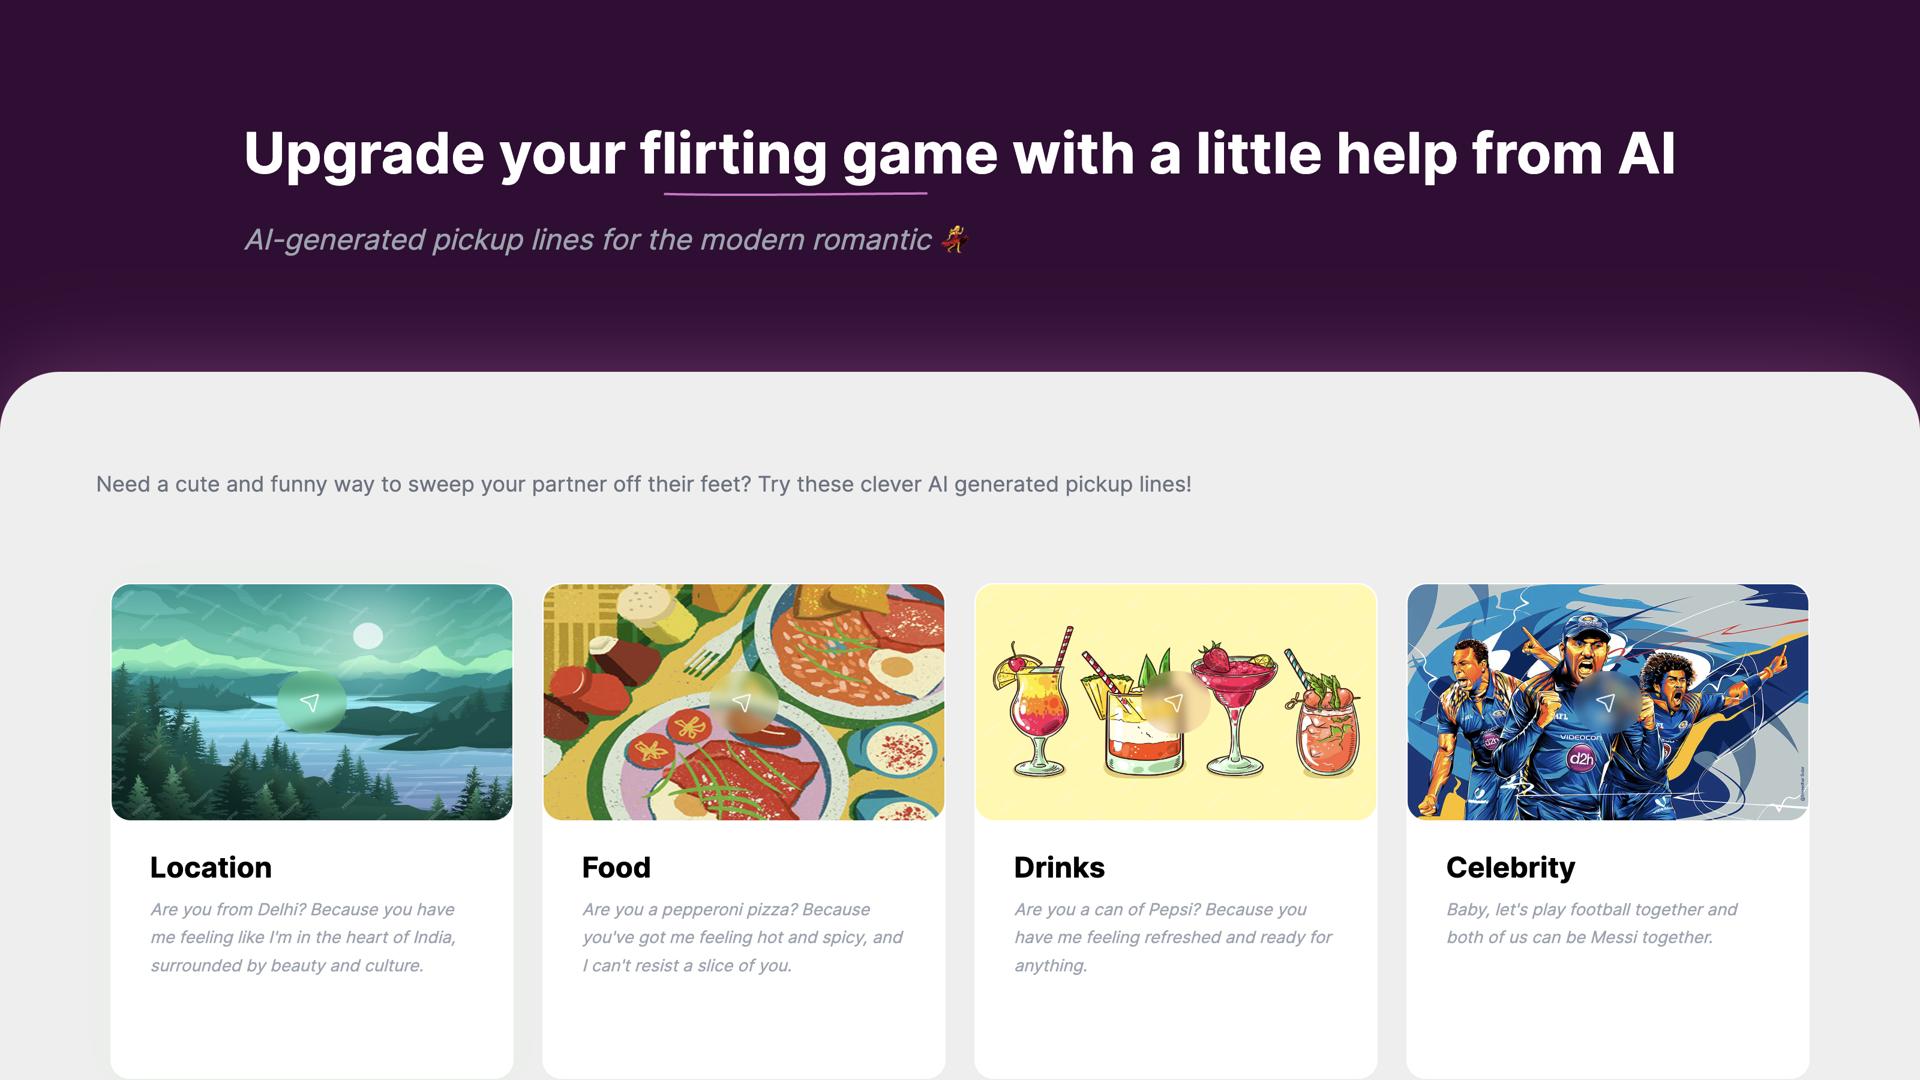Click the share icon on the Location card
1920x1080 pixels.
311,701
